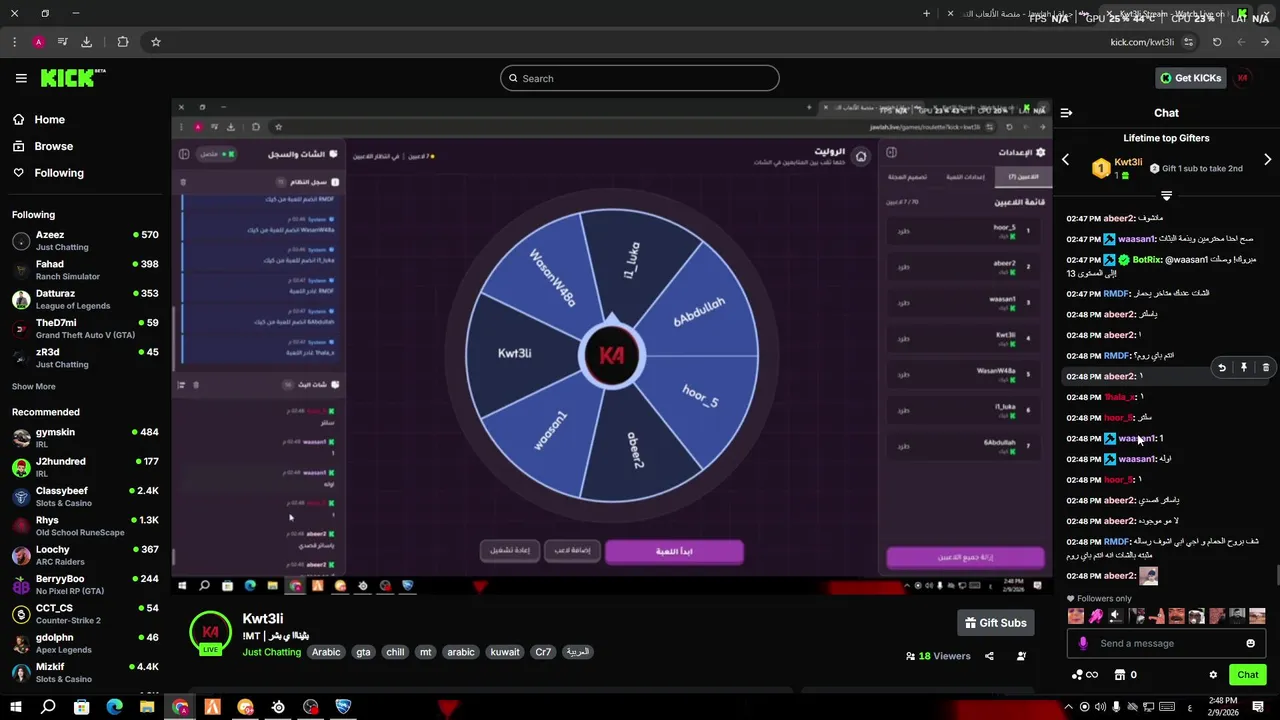Image resolution: width=1280 pixels, height=720 pixels.
Task: Delete the hovered chat message
Action: tap(1265, 368)
